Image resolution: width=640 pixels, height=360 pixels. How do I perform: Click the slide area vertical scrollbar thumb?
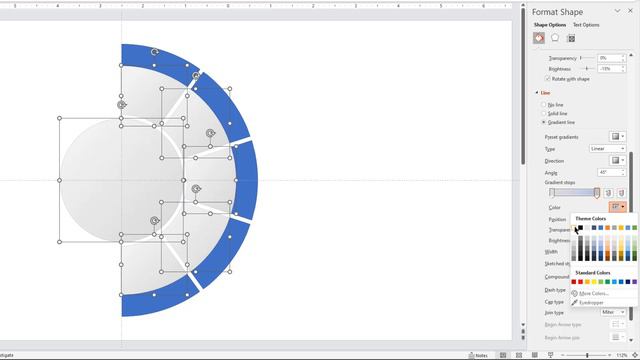pos(523,86)
